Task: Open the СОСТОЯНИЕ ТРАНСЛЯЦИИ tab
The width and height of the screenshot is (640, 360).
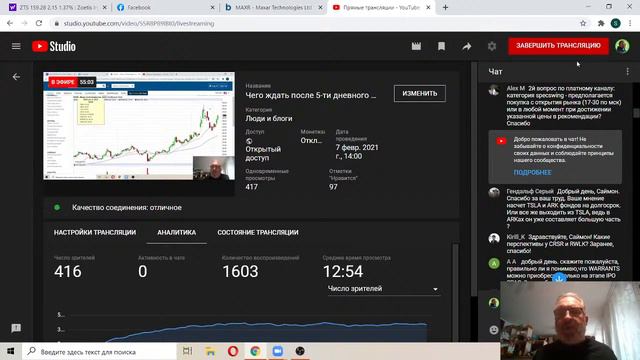Action: click(x=258, y=232)
